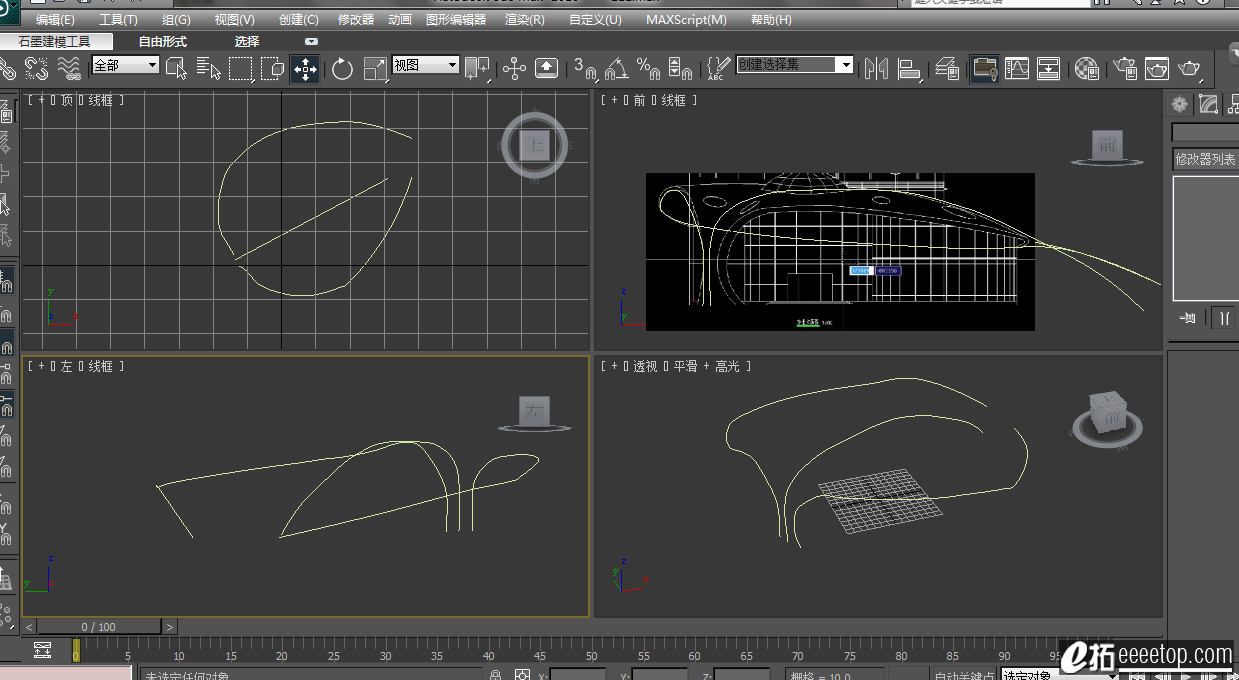Open the 编辑(E) menu

point(55,19)
